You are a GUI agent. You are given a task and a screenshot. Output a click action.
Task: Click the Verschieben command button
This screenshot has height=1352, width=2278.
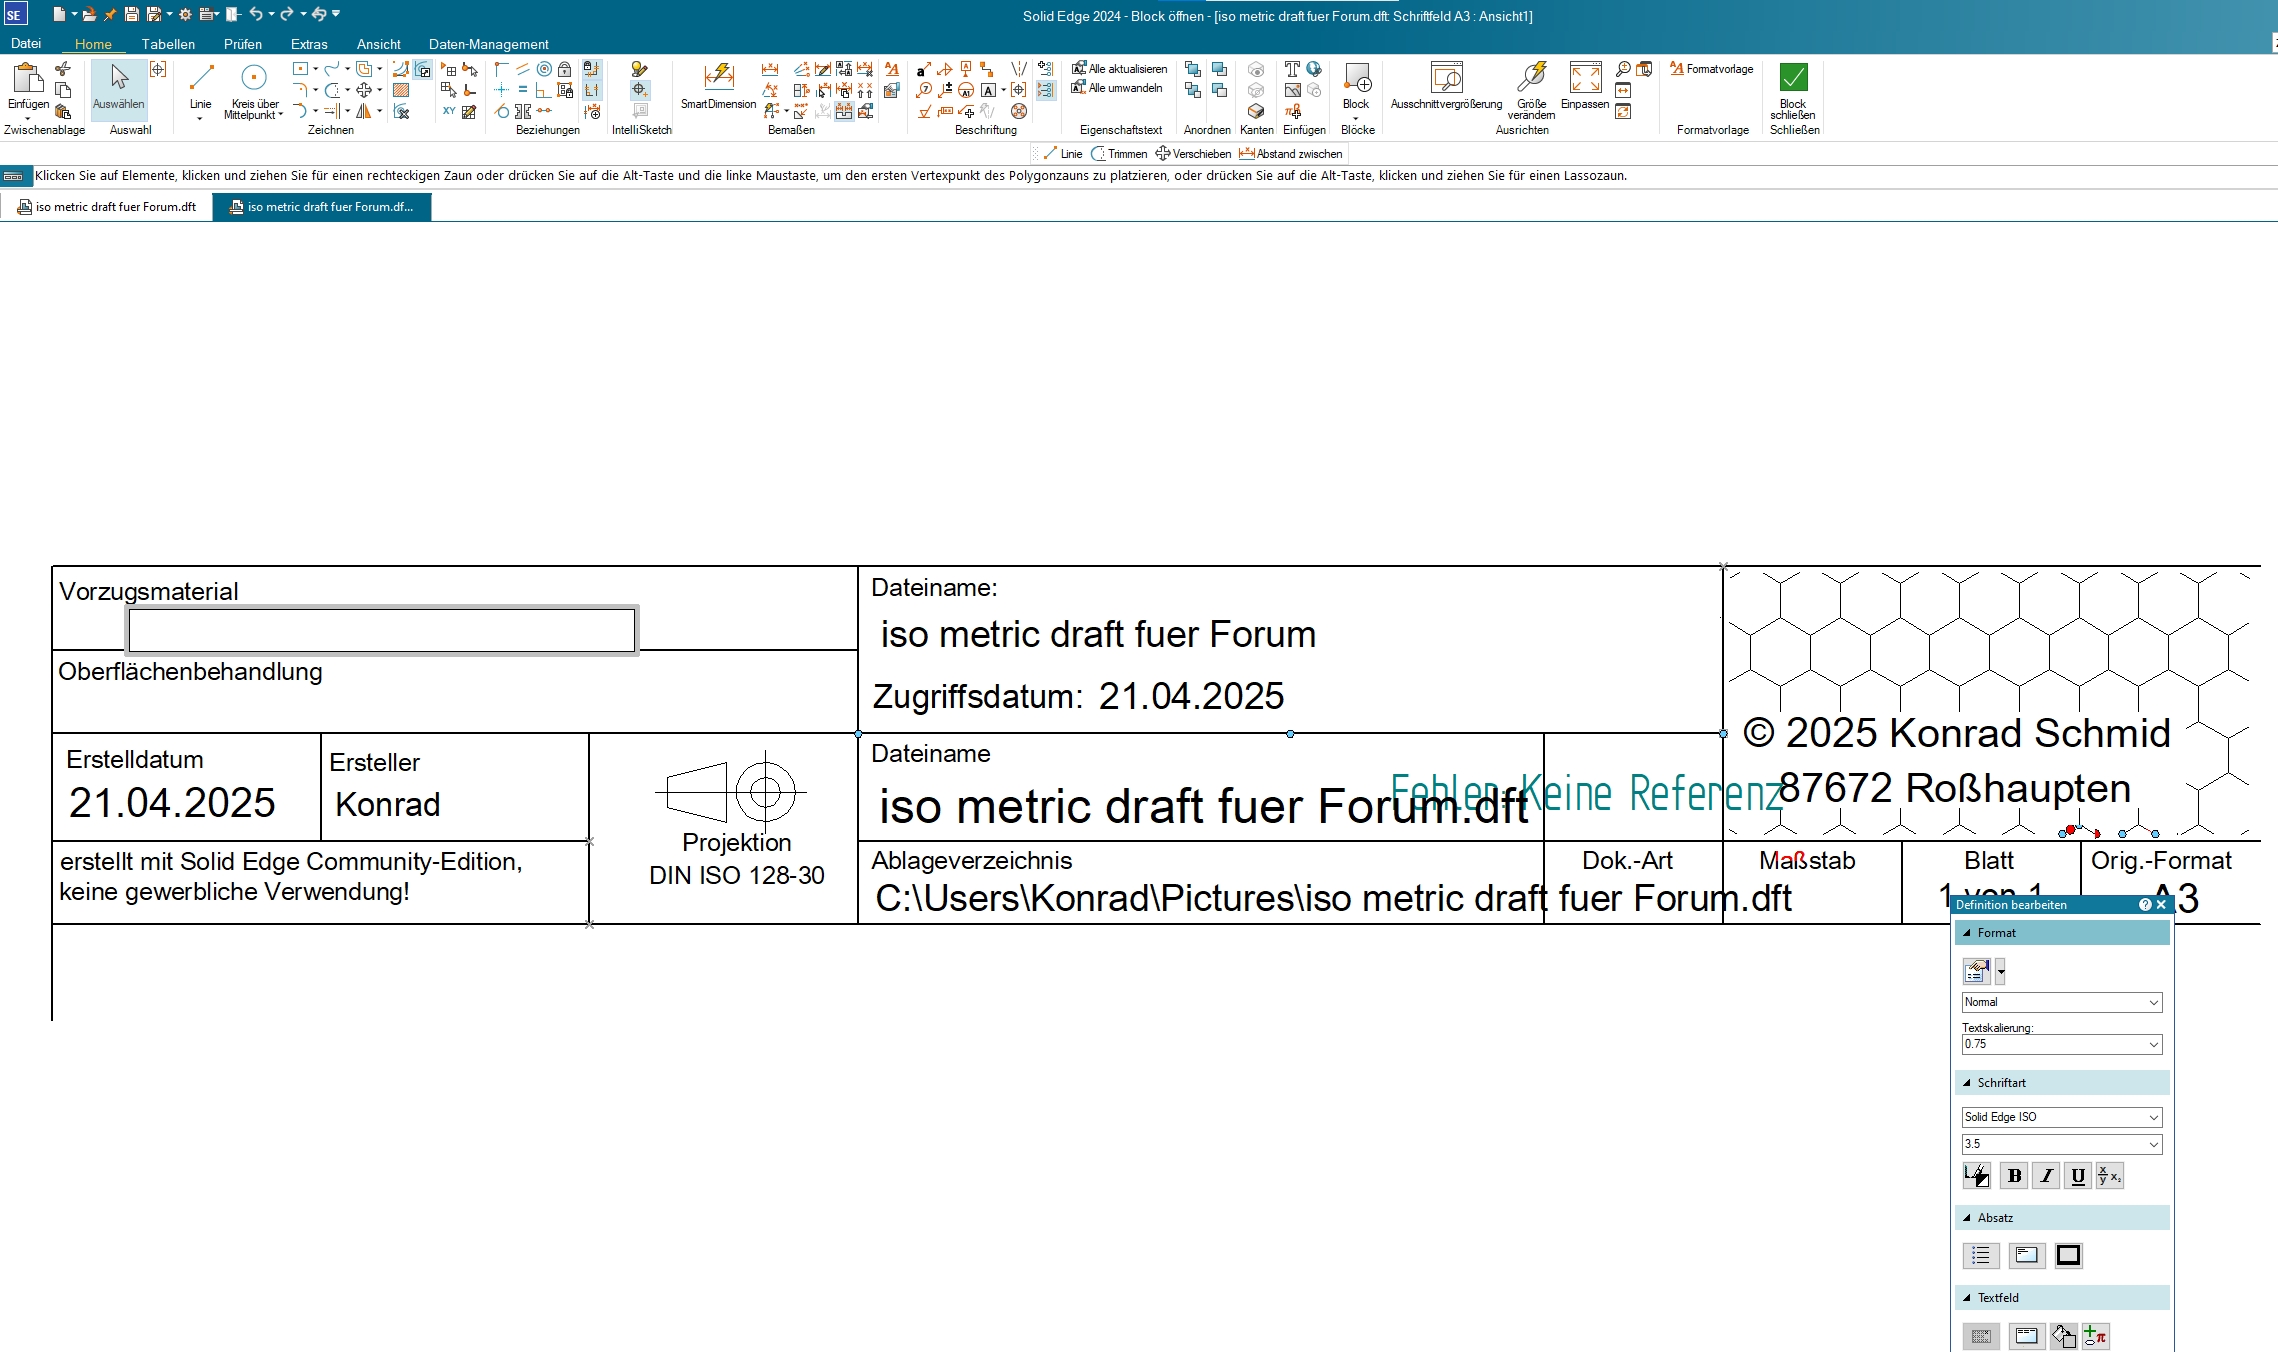coord(1193,154)
